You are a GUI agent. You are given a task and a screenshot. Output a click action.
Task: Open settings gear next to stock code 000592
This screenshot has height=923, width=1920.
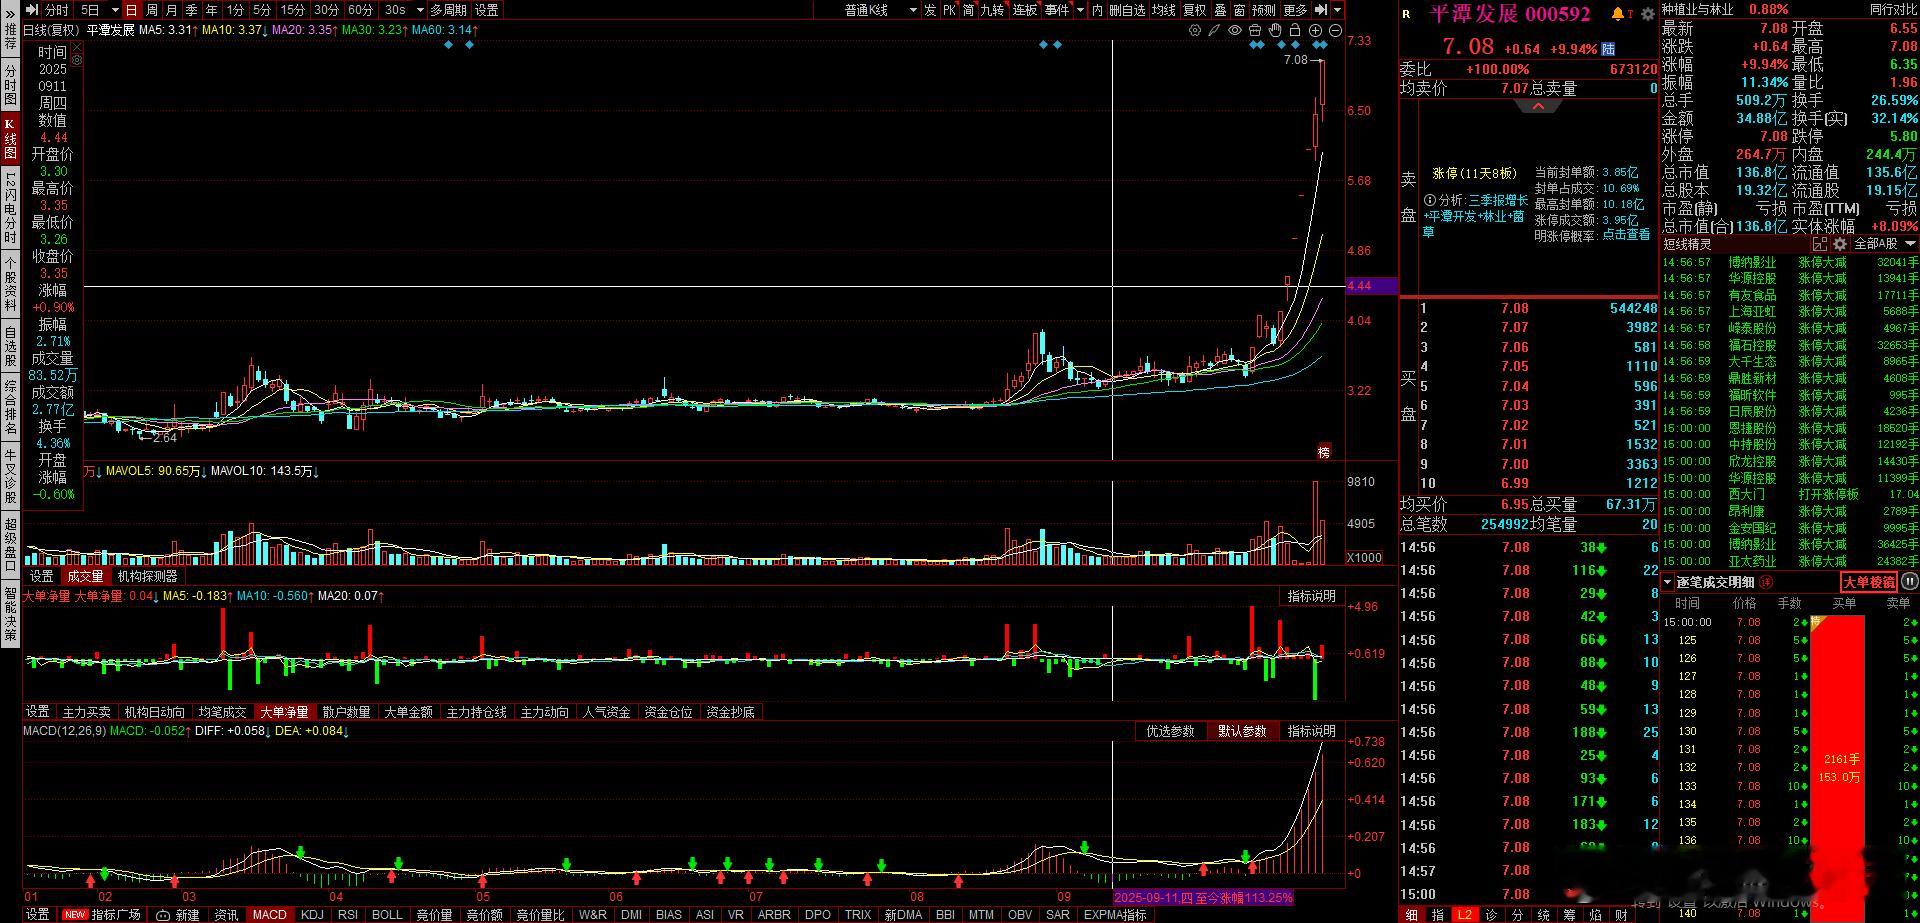coord(1648,14)
